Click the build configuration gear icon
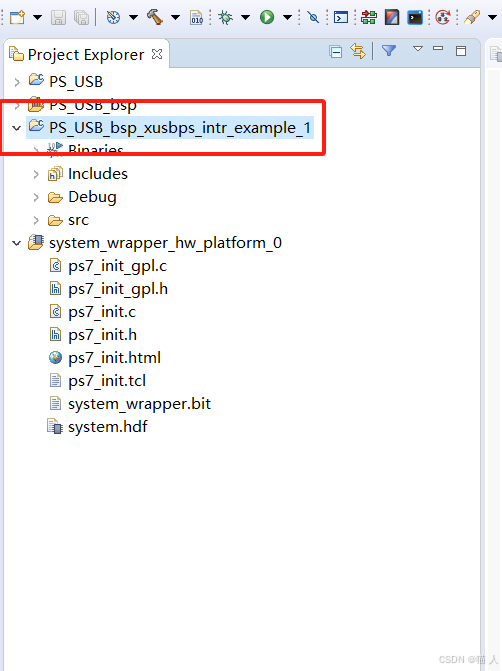The height and width of the screenshot is (671, 502). [113, 18]
